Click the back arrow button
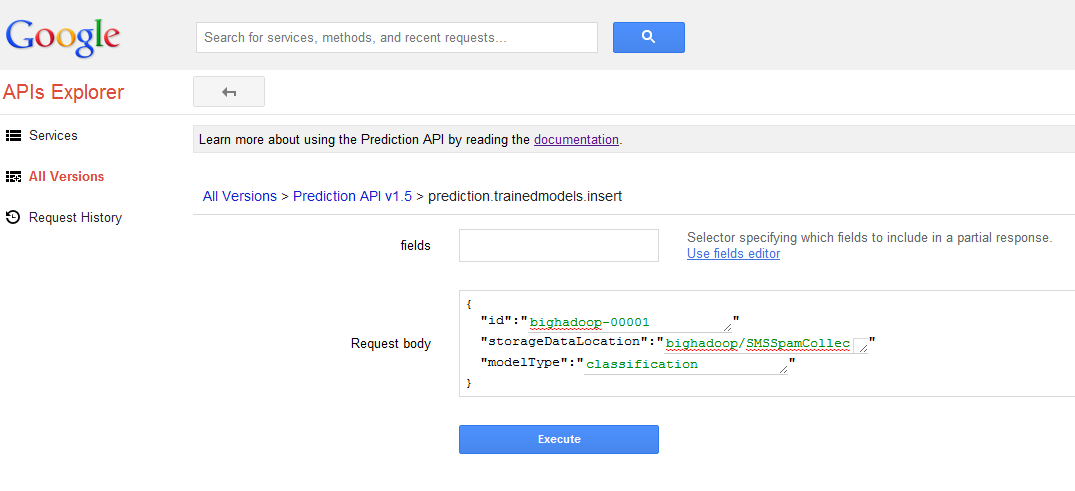The width and height of the screenshot is (1075, 491). tap(229, 92)
